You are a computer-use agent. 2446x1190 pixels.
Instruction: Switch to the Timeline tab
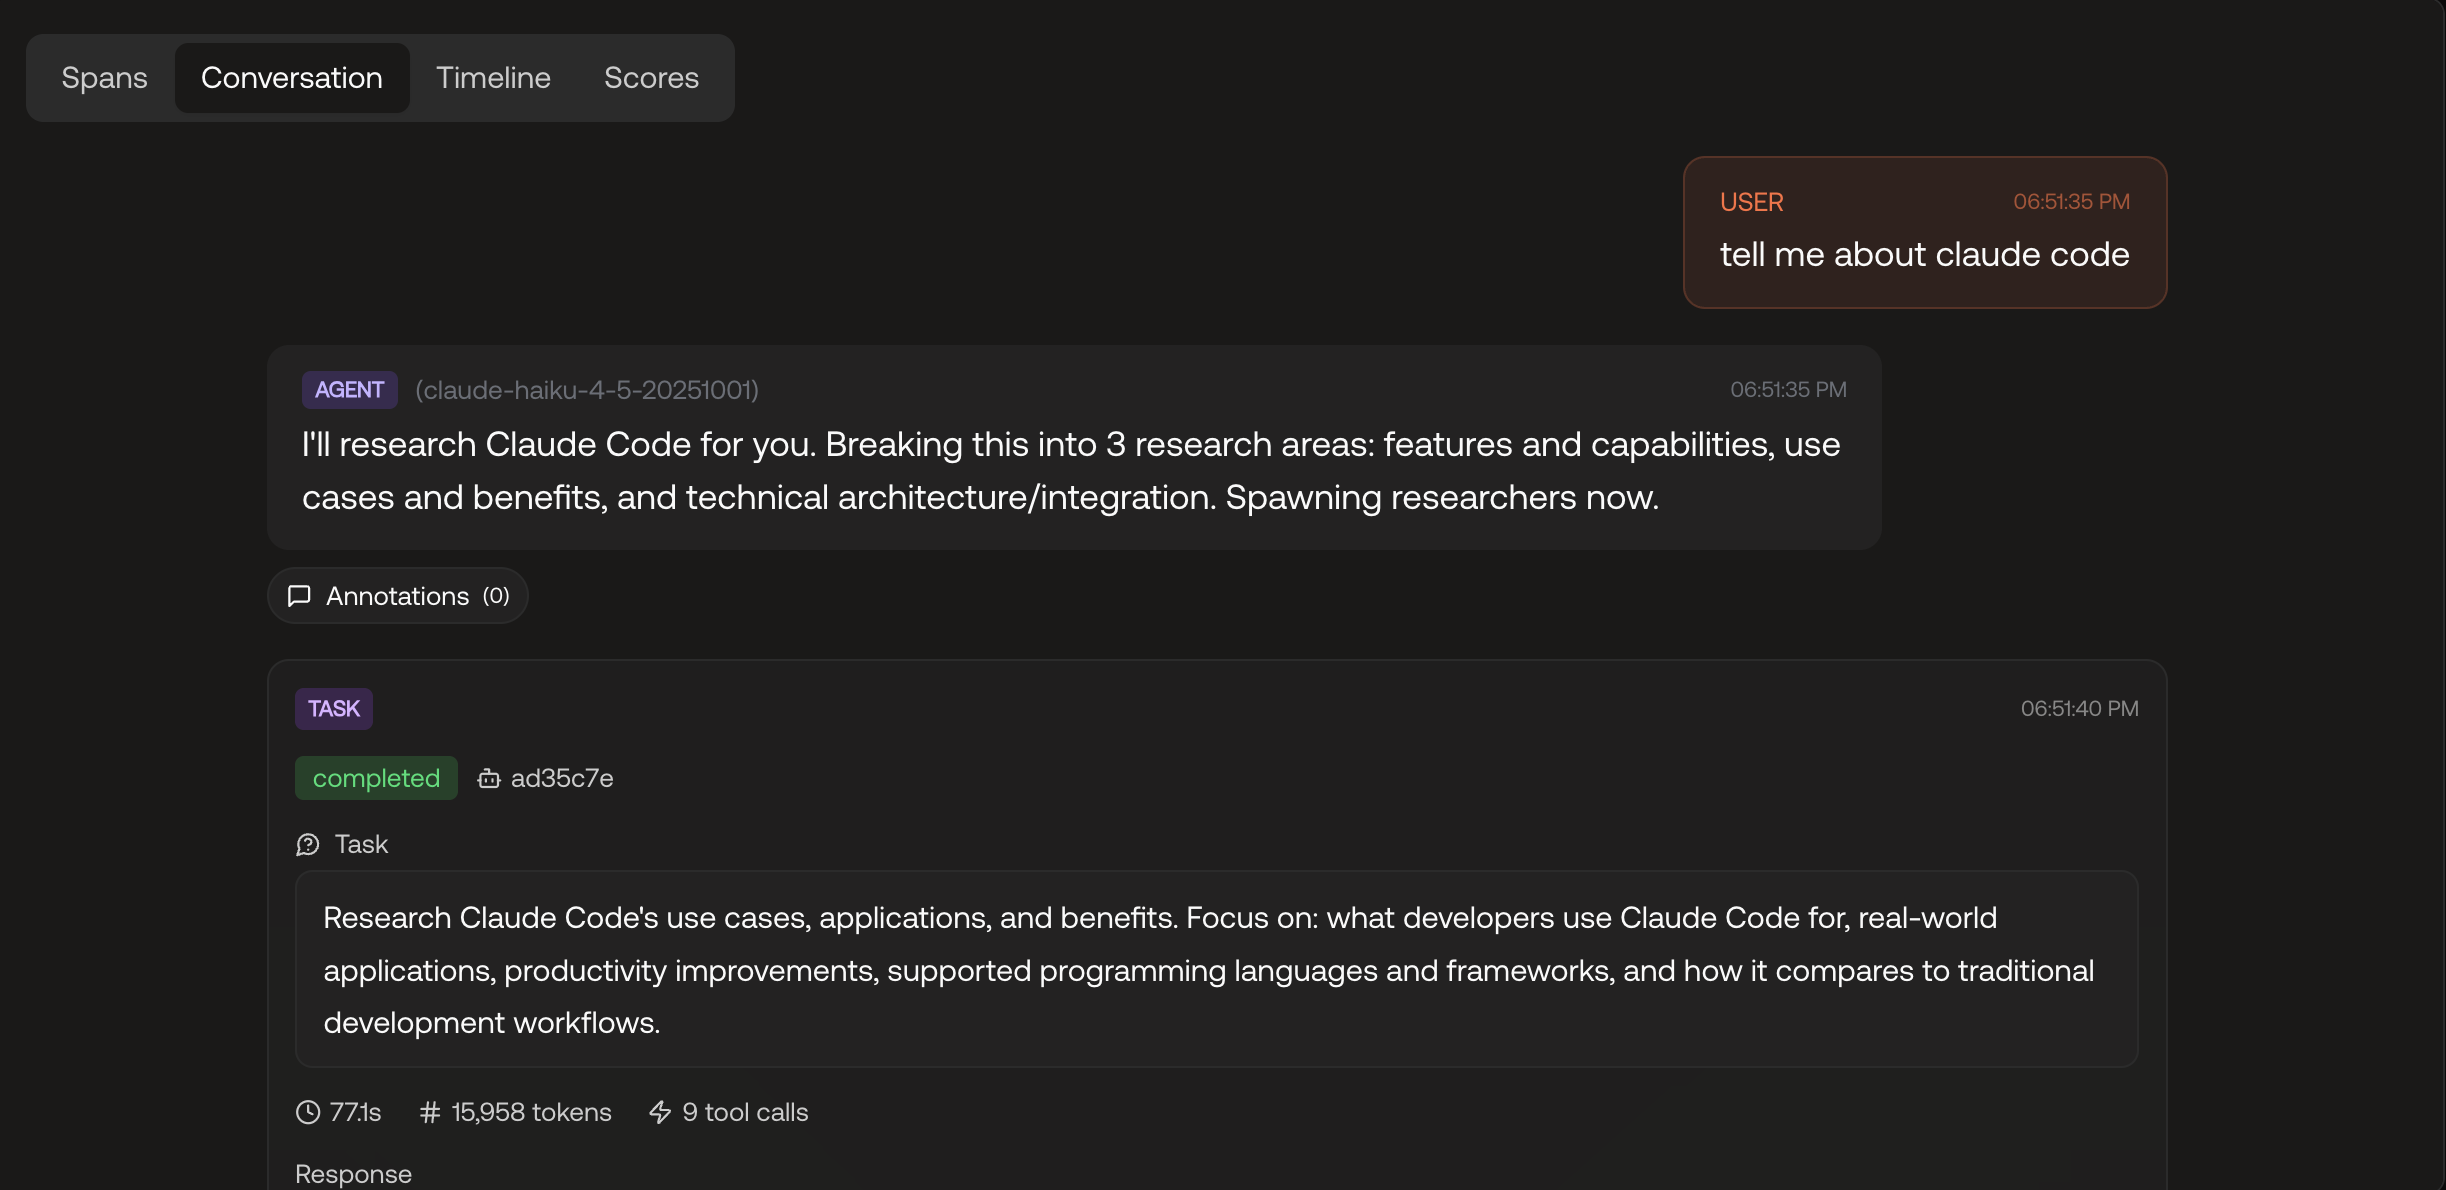point(493,77)
